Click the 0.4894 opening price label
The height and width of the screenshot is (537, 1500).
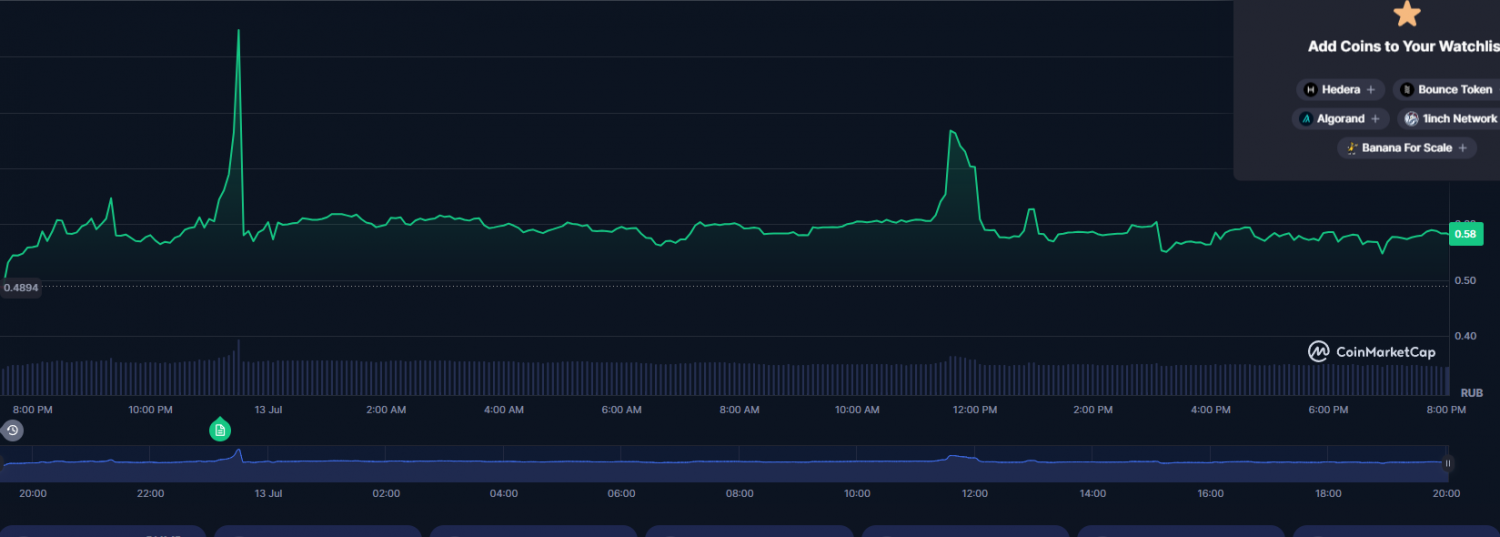click(x=21, y=287)
